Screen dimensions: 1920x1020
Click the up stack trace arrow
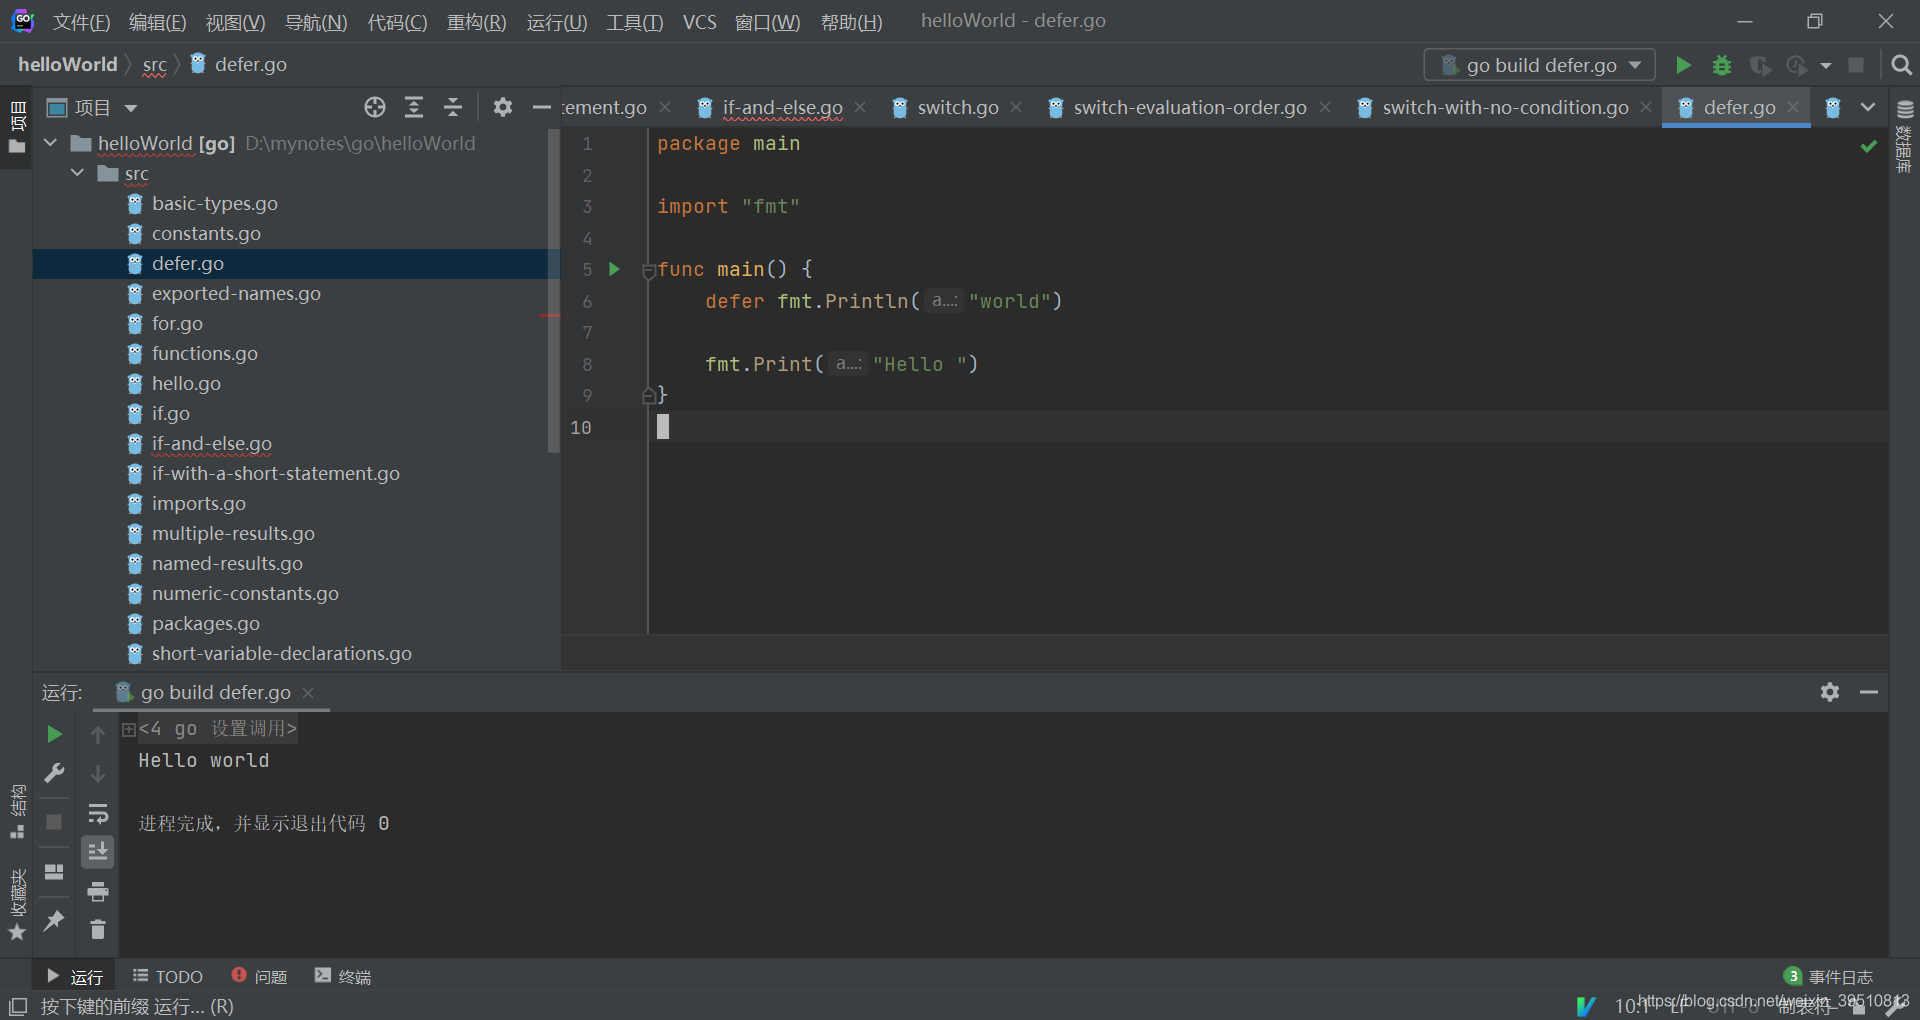tap(98, 734)
